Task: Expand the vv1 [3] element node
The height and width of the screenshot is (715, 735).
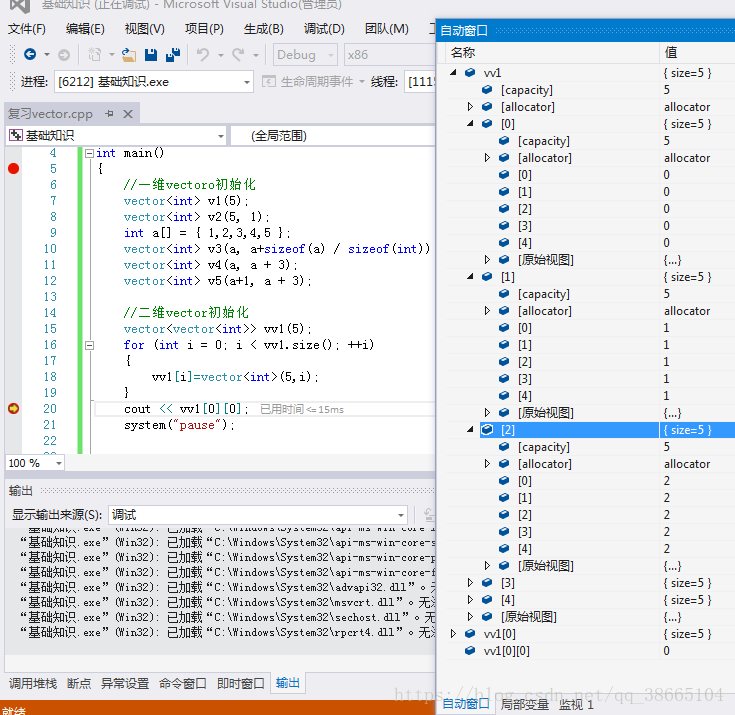Action: [x=470, y=583]
